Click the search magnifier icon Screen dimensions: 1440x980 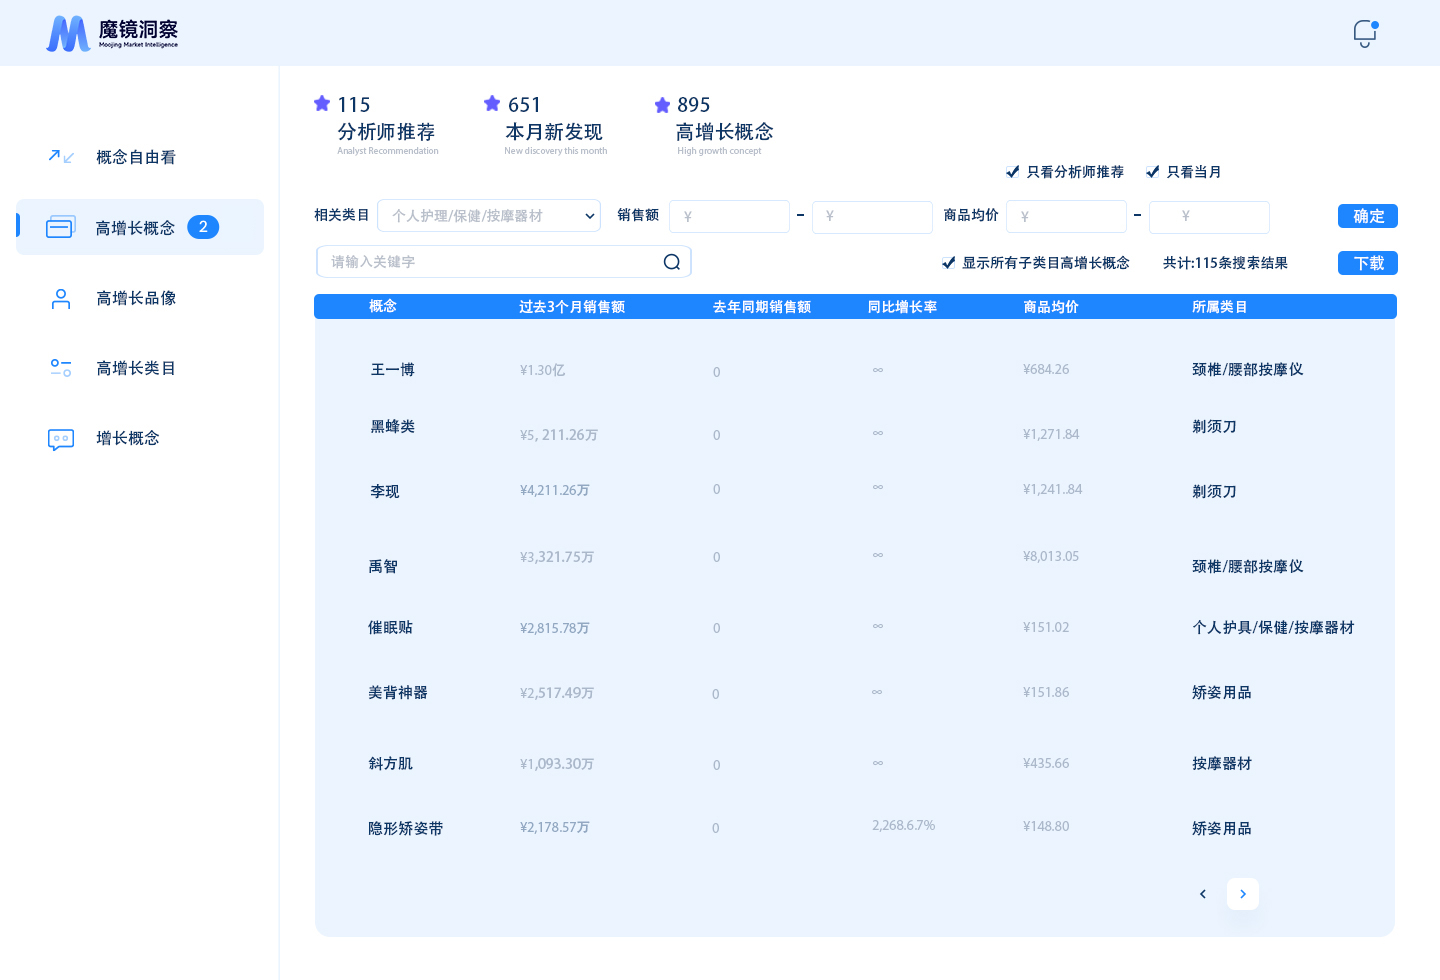pos(672,262)
